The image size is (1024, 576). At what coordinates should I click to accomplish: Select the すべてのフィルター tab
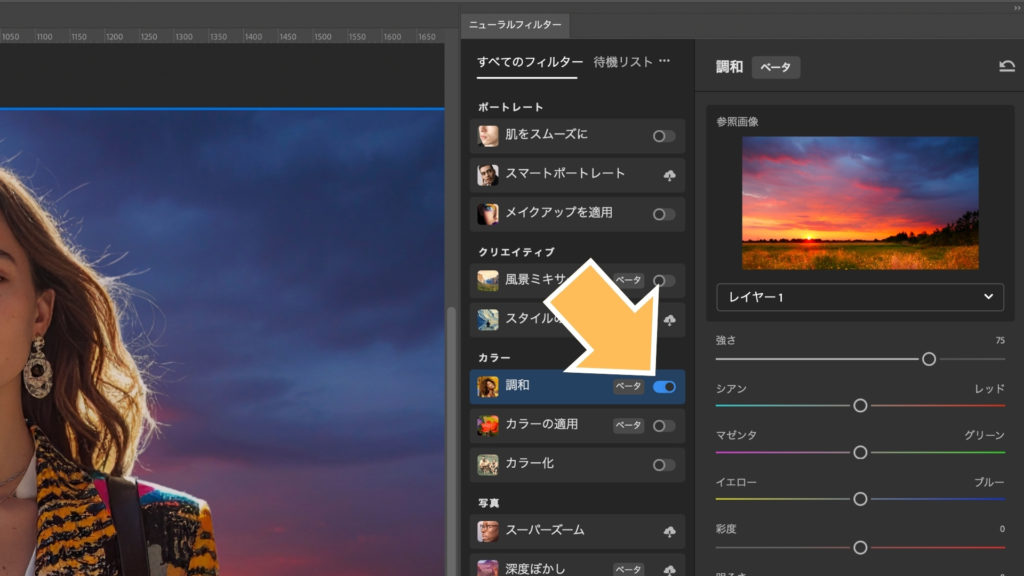528,61
